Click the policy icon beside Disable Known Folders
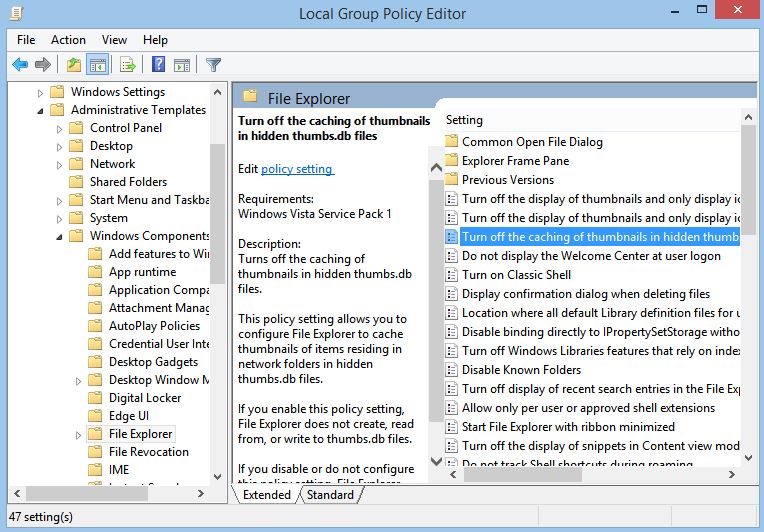 [x=452, y=370]
